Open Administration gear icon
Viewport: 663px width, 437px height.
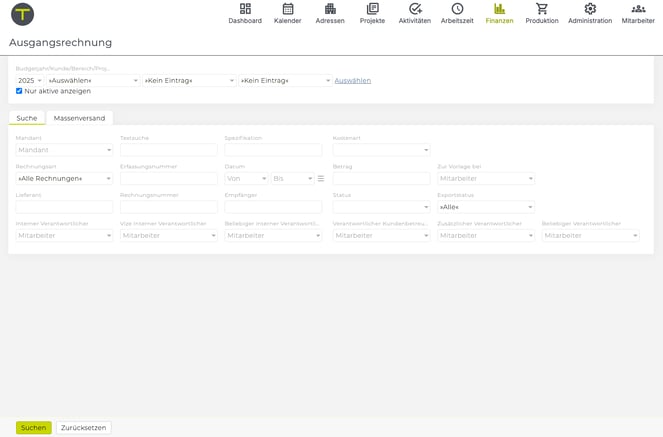(x=590, y=9)
